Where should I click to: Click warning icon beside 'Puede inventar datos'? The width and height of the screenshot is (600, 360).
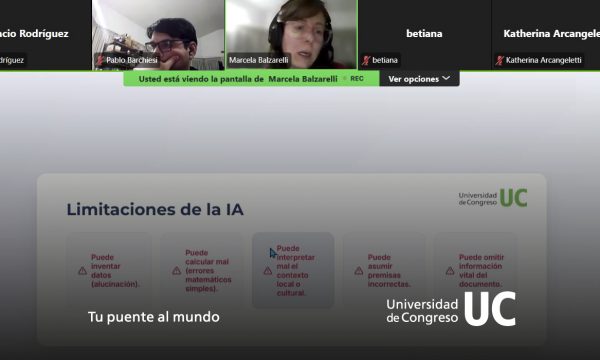tap(82, 271)
